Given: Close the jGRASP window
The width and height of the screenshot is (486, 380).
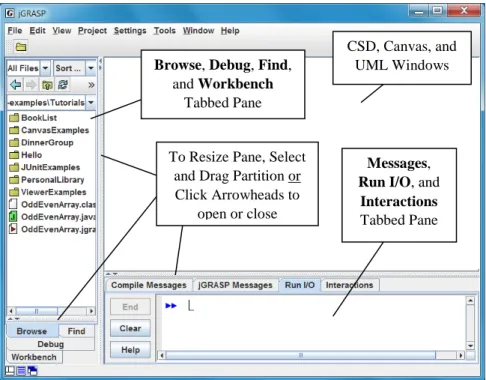Looking at the screenshot, I should (x=464, y=11).
